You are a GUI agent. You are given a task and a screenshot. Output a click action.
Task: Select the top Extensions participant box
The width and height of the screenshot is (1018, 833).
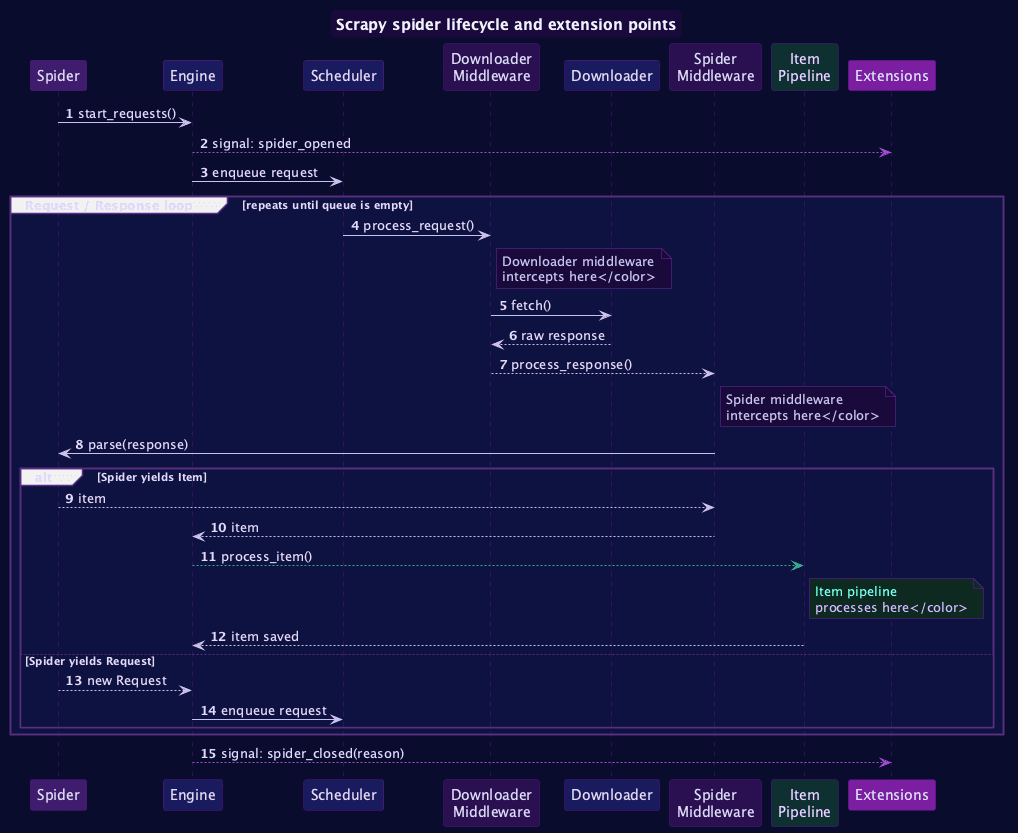[x=891, y=75]
